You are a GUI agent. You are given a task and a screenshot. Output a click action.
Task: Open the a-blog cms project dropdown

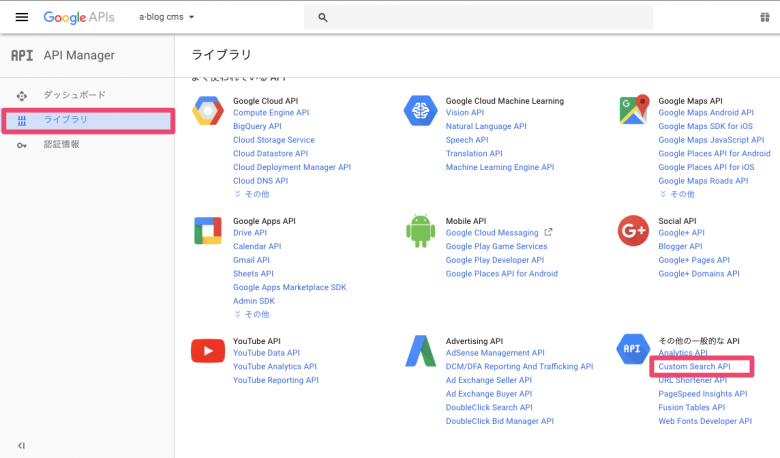(167, 17)
